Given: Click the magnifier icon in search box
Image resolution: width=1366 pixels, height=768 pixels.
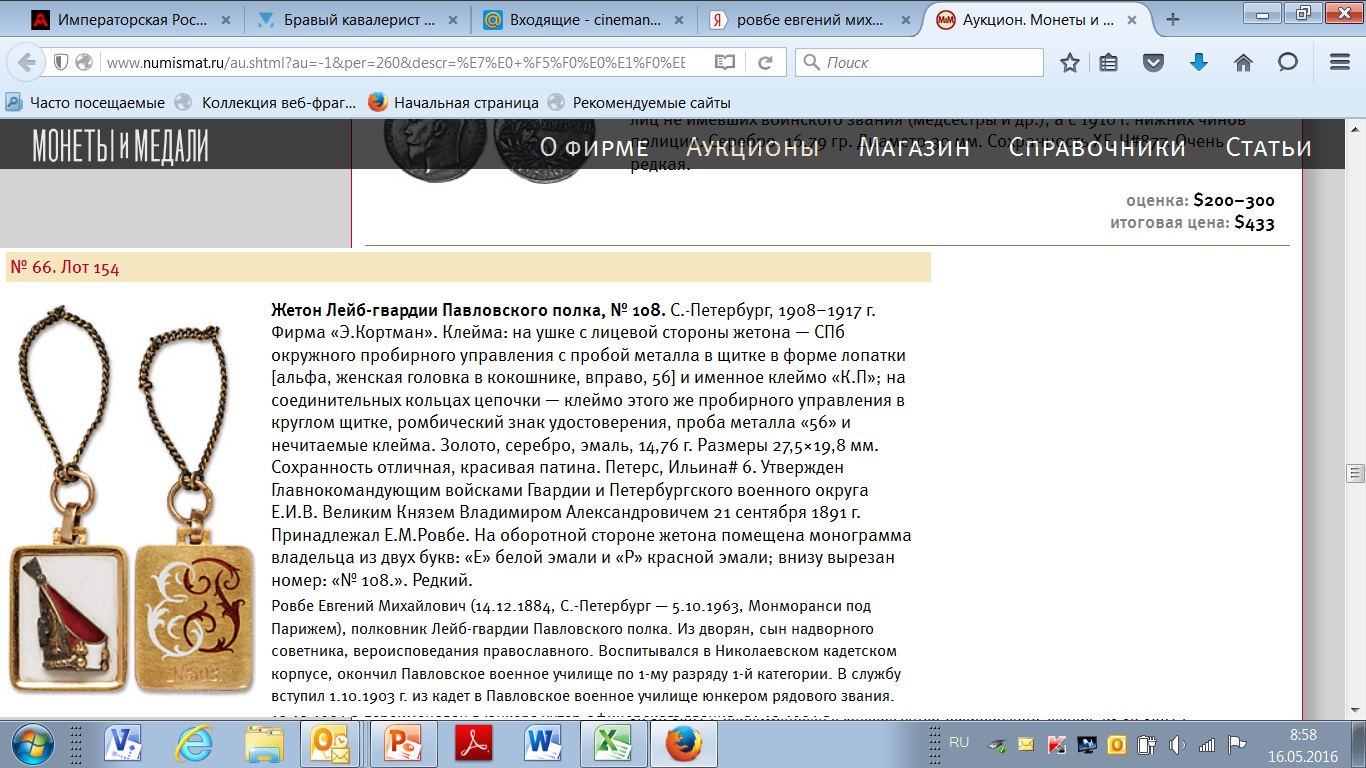Looking at the screenshot, I should coord(811,62).
